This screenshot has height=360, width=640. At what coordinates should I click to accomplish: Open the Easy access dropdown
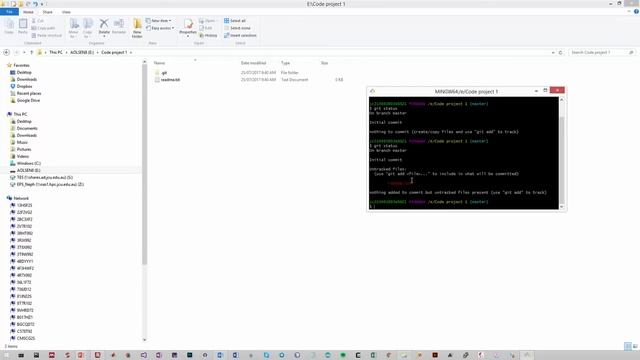[160, 28]
